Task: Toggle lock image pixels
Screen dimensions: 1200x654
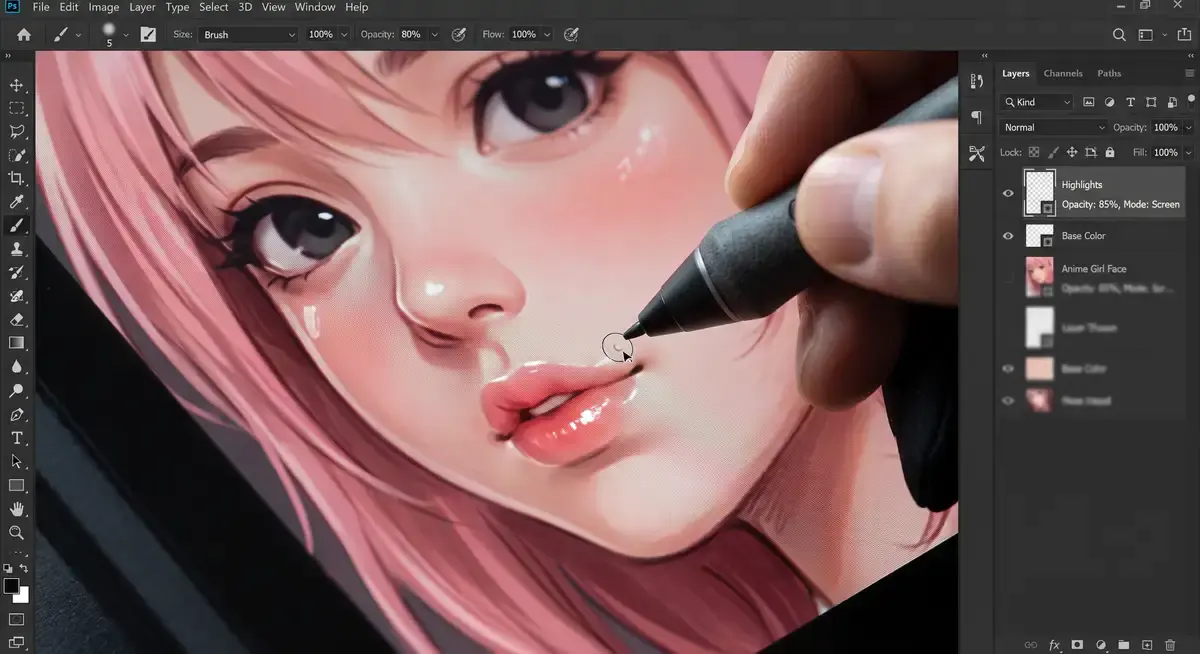Action: [1053, 153]
